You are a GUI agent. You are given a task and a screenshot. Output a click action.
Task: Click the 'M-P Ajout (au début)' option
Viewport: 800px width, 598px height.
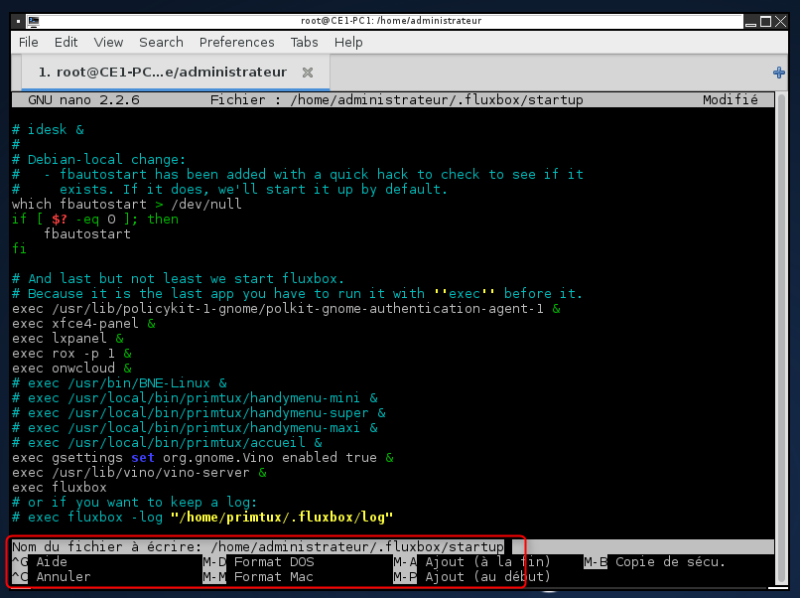[x=472, y=577]
